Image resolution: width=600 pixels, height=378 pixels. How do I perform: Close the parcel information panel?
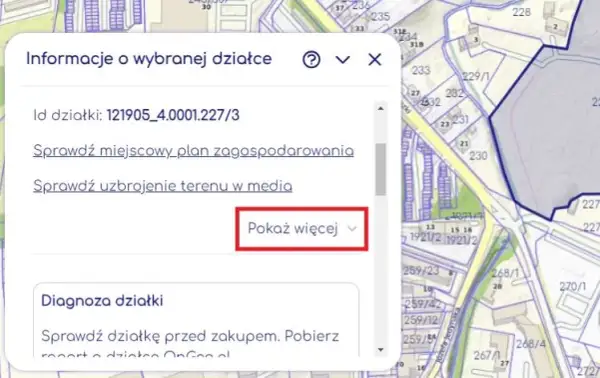pyautogui.click(x=375, y=59)
